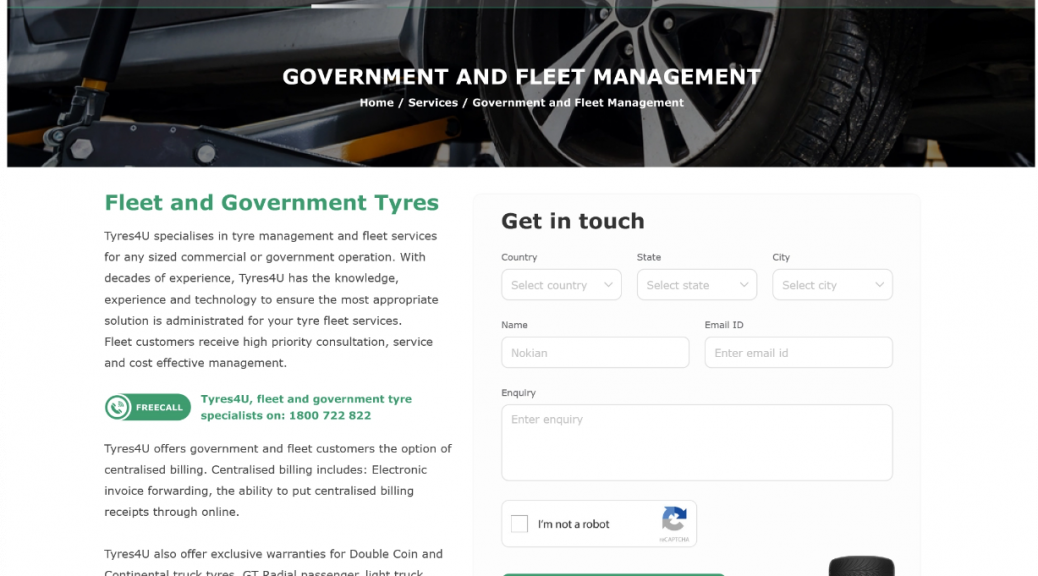Expand the Select state dropdown
The width and height of the screenshot is (1038, 576).
click(x=696, y=285)
